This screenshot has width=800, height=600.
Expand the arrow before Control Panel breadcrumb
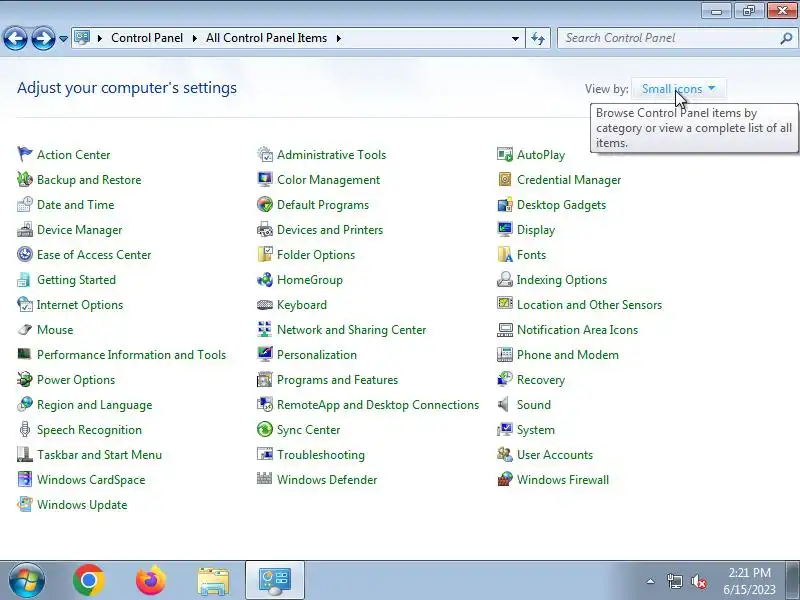tap(99, 38)
